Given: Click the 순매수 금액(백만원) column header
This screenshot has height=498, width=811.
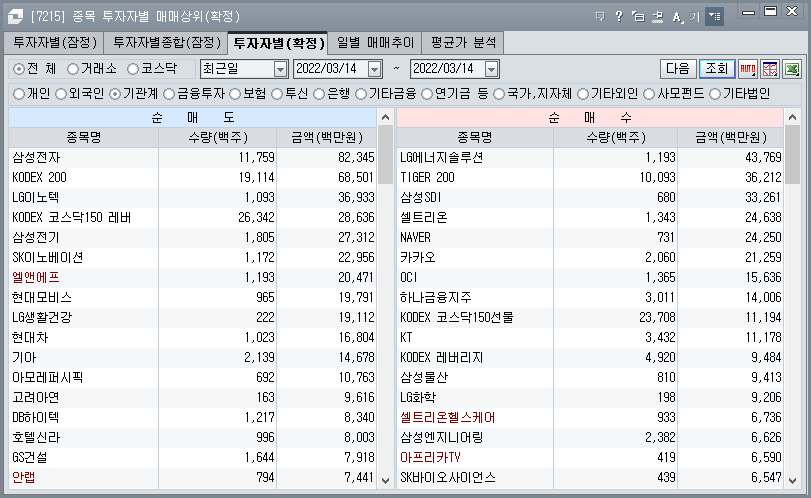Looking at the screenshot, I should (x=731, y=138).
